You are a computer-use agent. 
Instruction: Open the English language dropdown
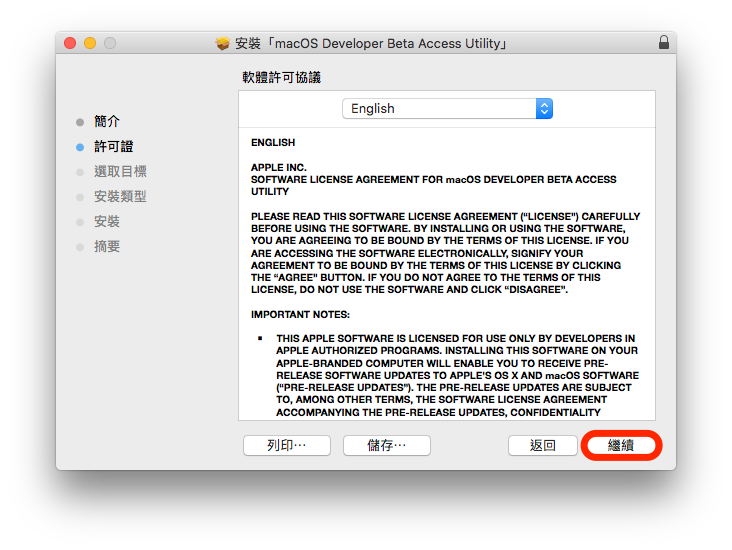[x=447, y=108]
